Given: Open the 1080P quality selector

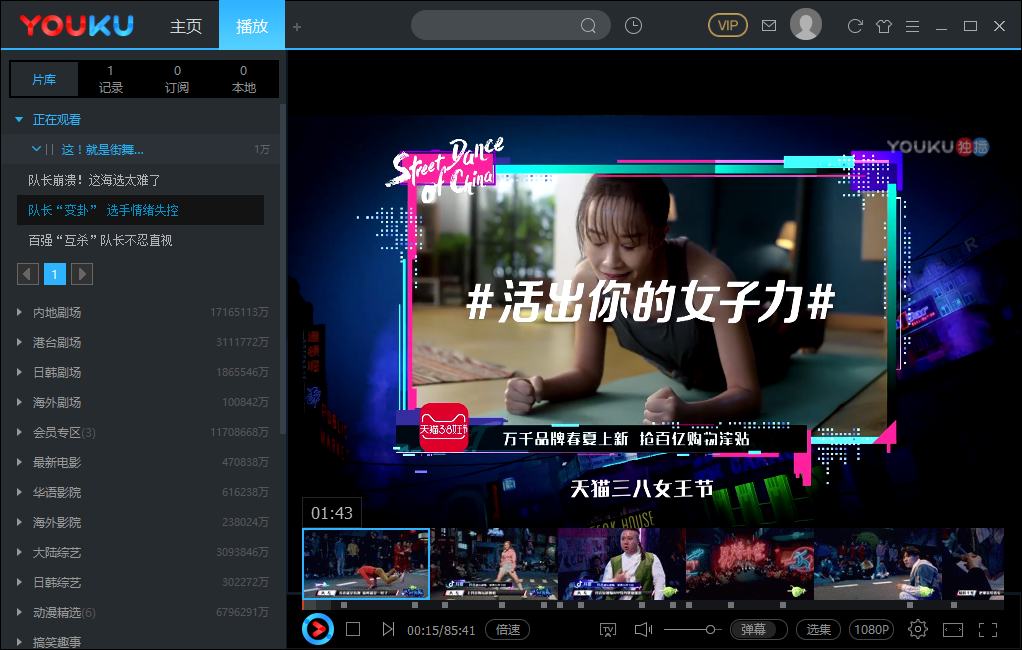Looking at the screenshot, I should pyautogui.click(x=871, y=629).
